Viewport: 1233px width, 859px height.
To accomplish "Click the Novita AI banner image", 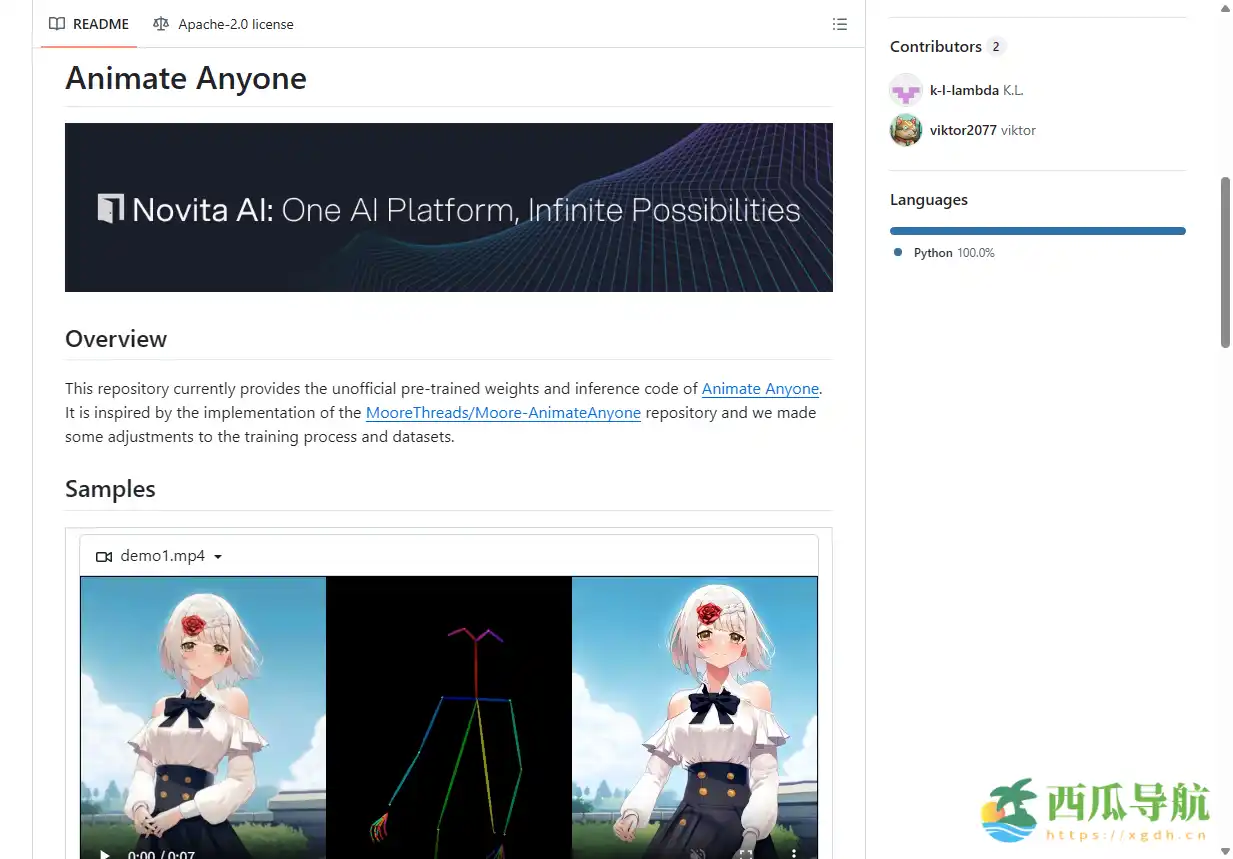I will point(448,208).
